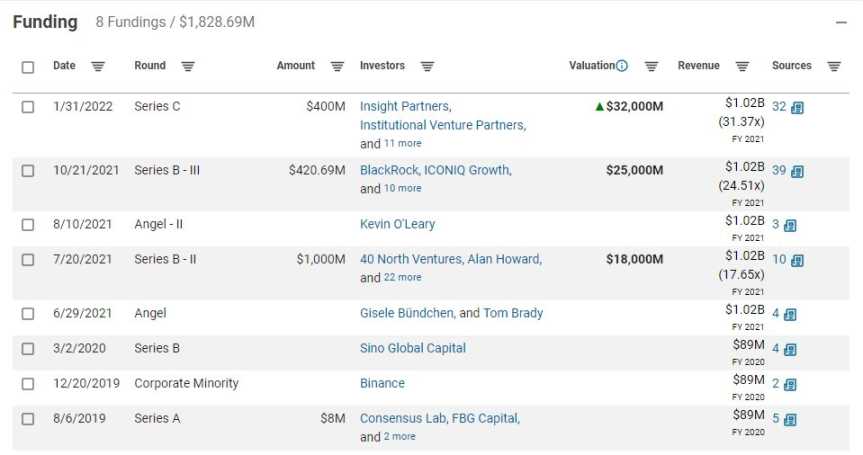Open sources icon for Series B - II row
Image resolution: width=863 pixels, height=455 pixels.
click(x=797, y=261)
